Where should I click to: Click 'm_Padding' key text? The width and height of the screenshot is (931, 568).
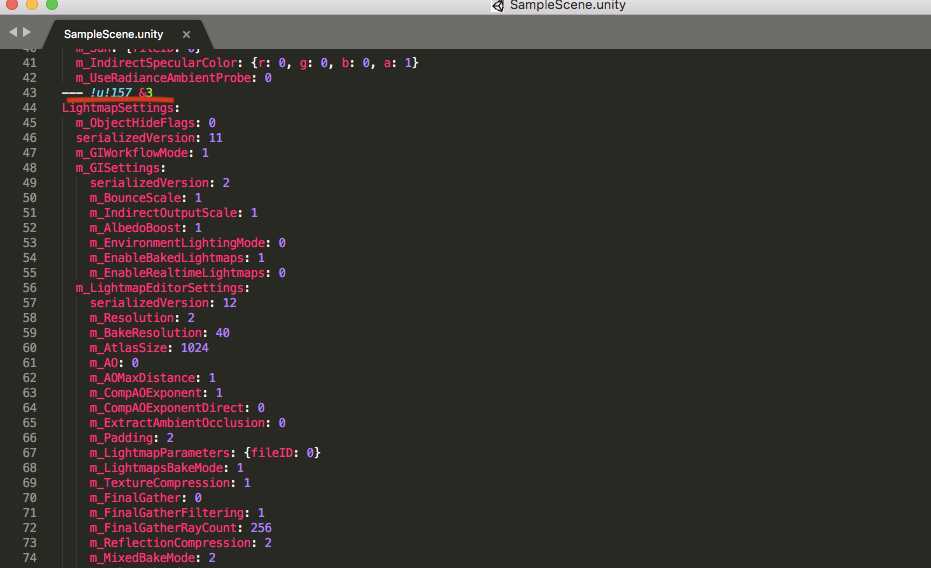tap(121, 438)
